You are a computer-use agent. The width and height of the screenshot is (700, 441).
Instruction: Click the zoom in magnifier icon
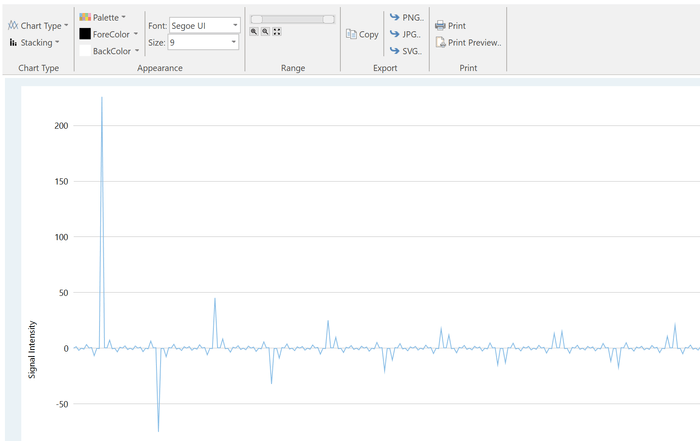click(x=255, y=32)
